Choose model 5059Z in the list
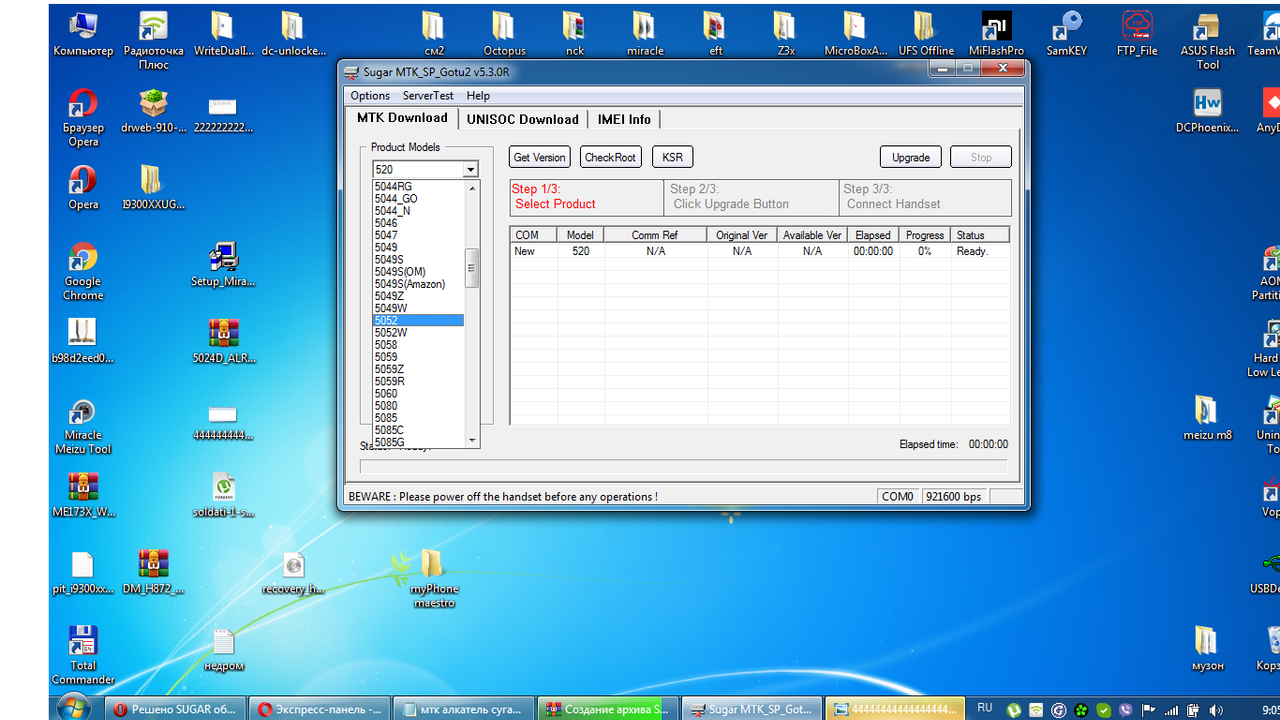Image resolution: width=1280 pixels, height=720 pixels. pyautogui.click(x=418, y=369)
